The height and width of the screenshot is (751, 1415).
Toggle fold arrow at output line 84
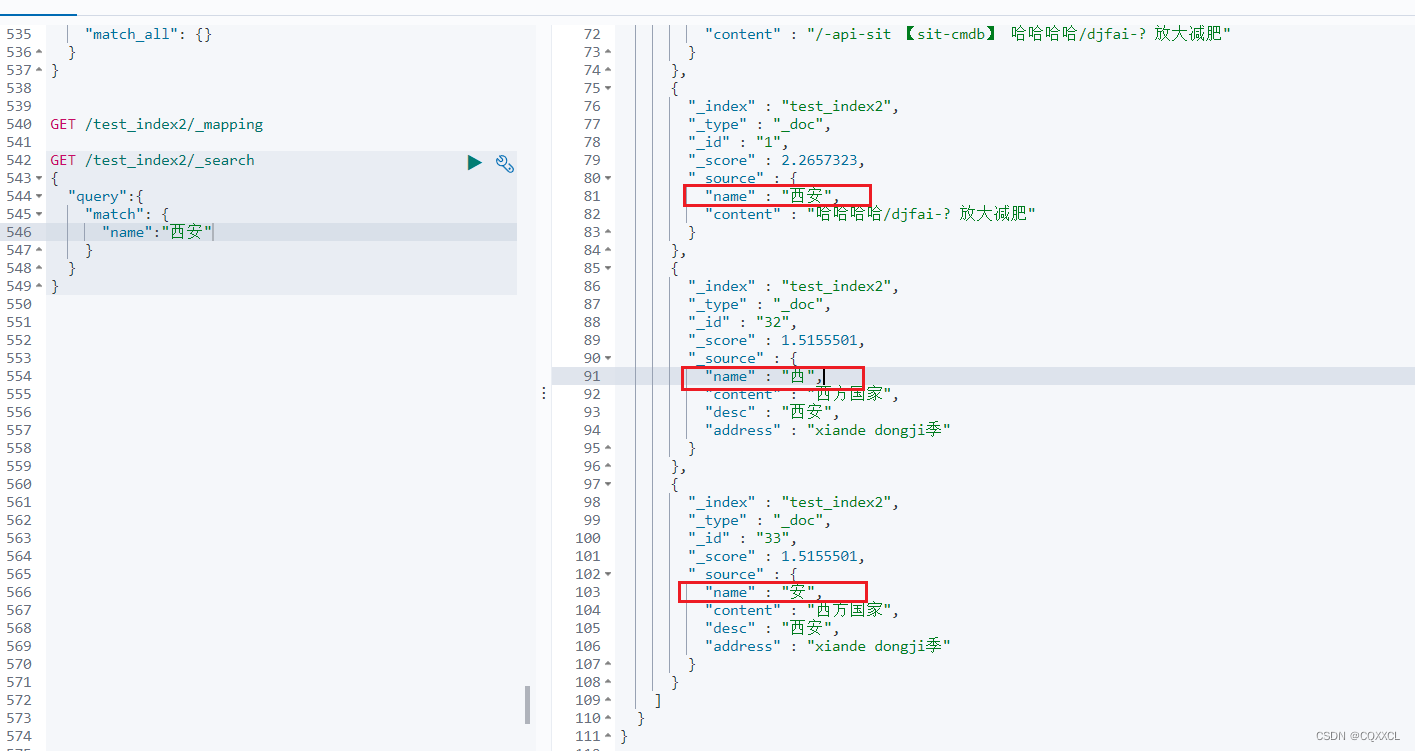(608, 250)
